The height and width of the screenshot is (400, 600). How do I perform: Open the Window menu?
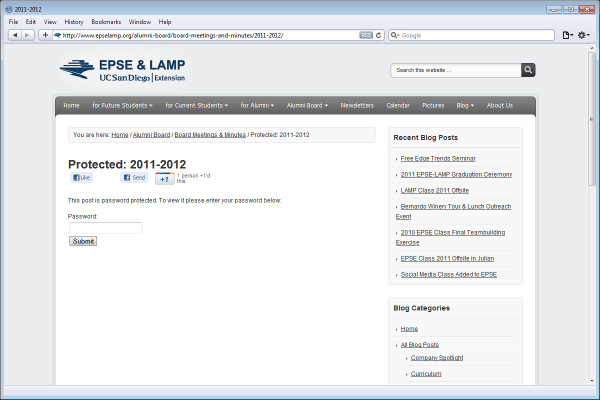140,22
